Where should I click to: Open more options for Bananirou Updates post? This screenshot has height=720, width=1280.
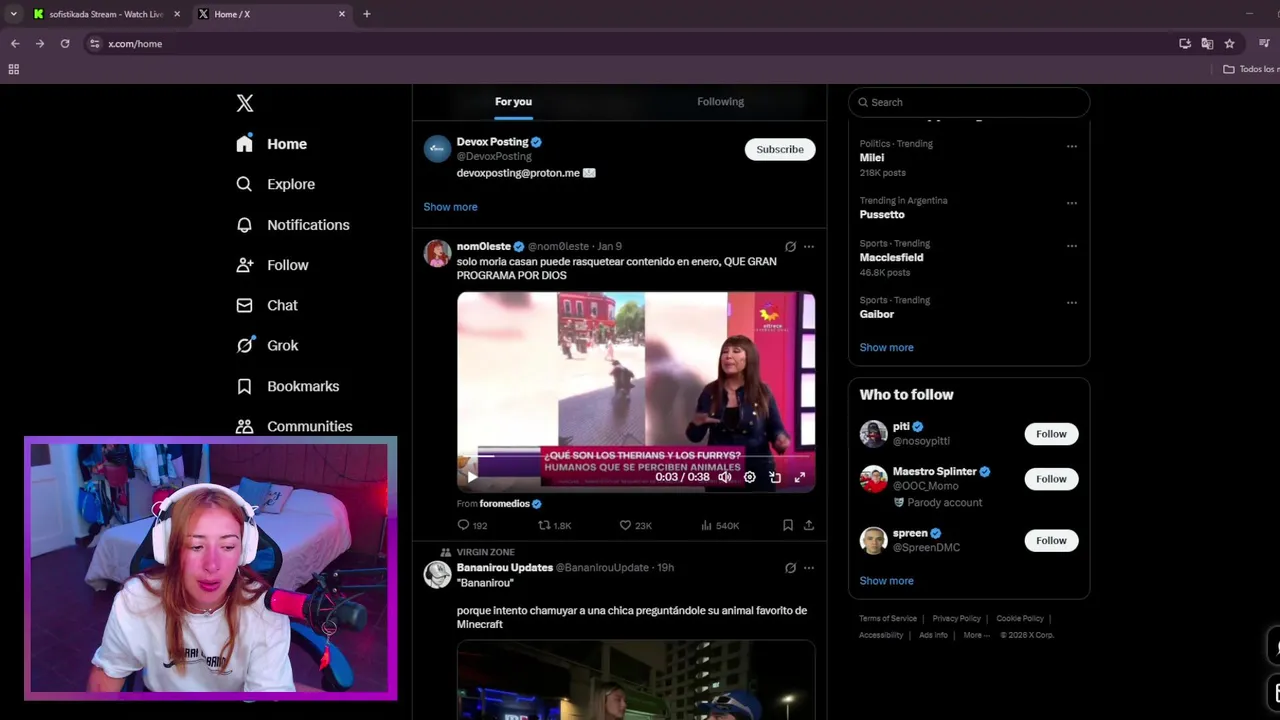[x=808, y=568]
